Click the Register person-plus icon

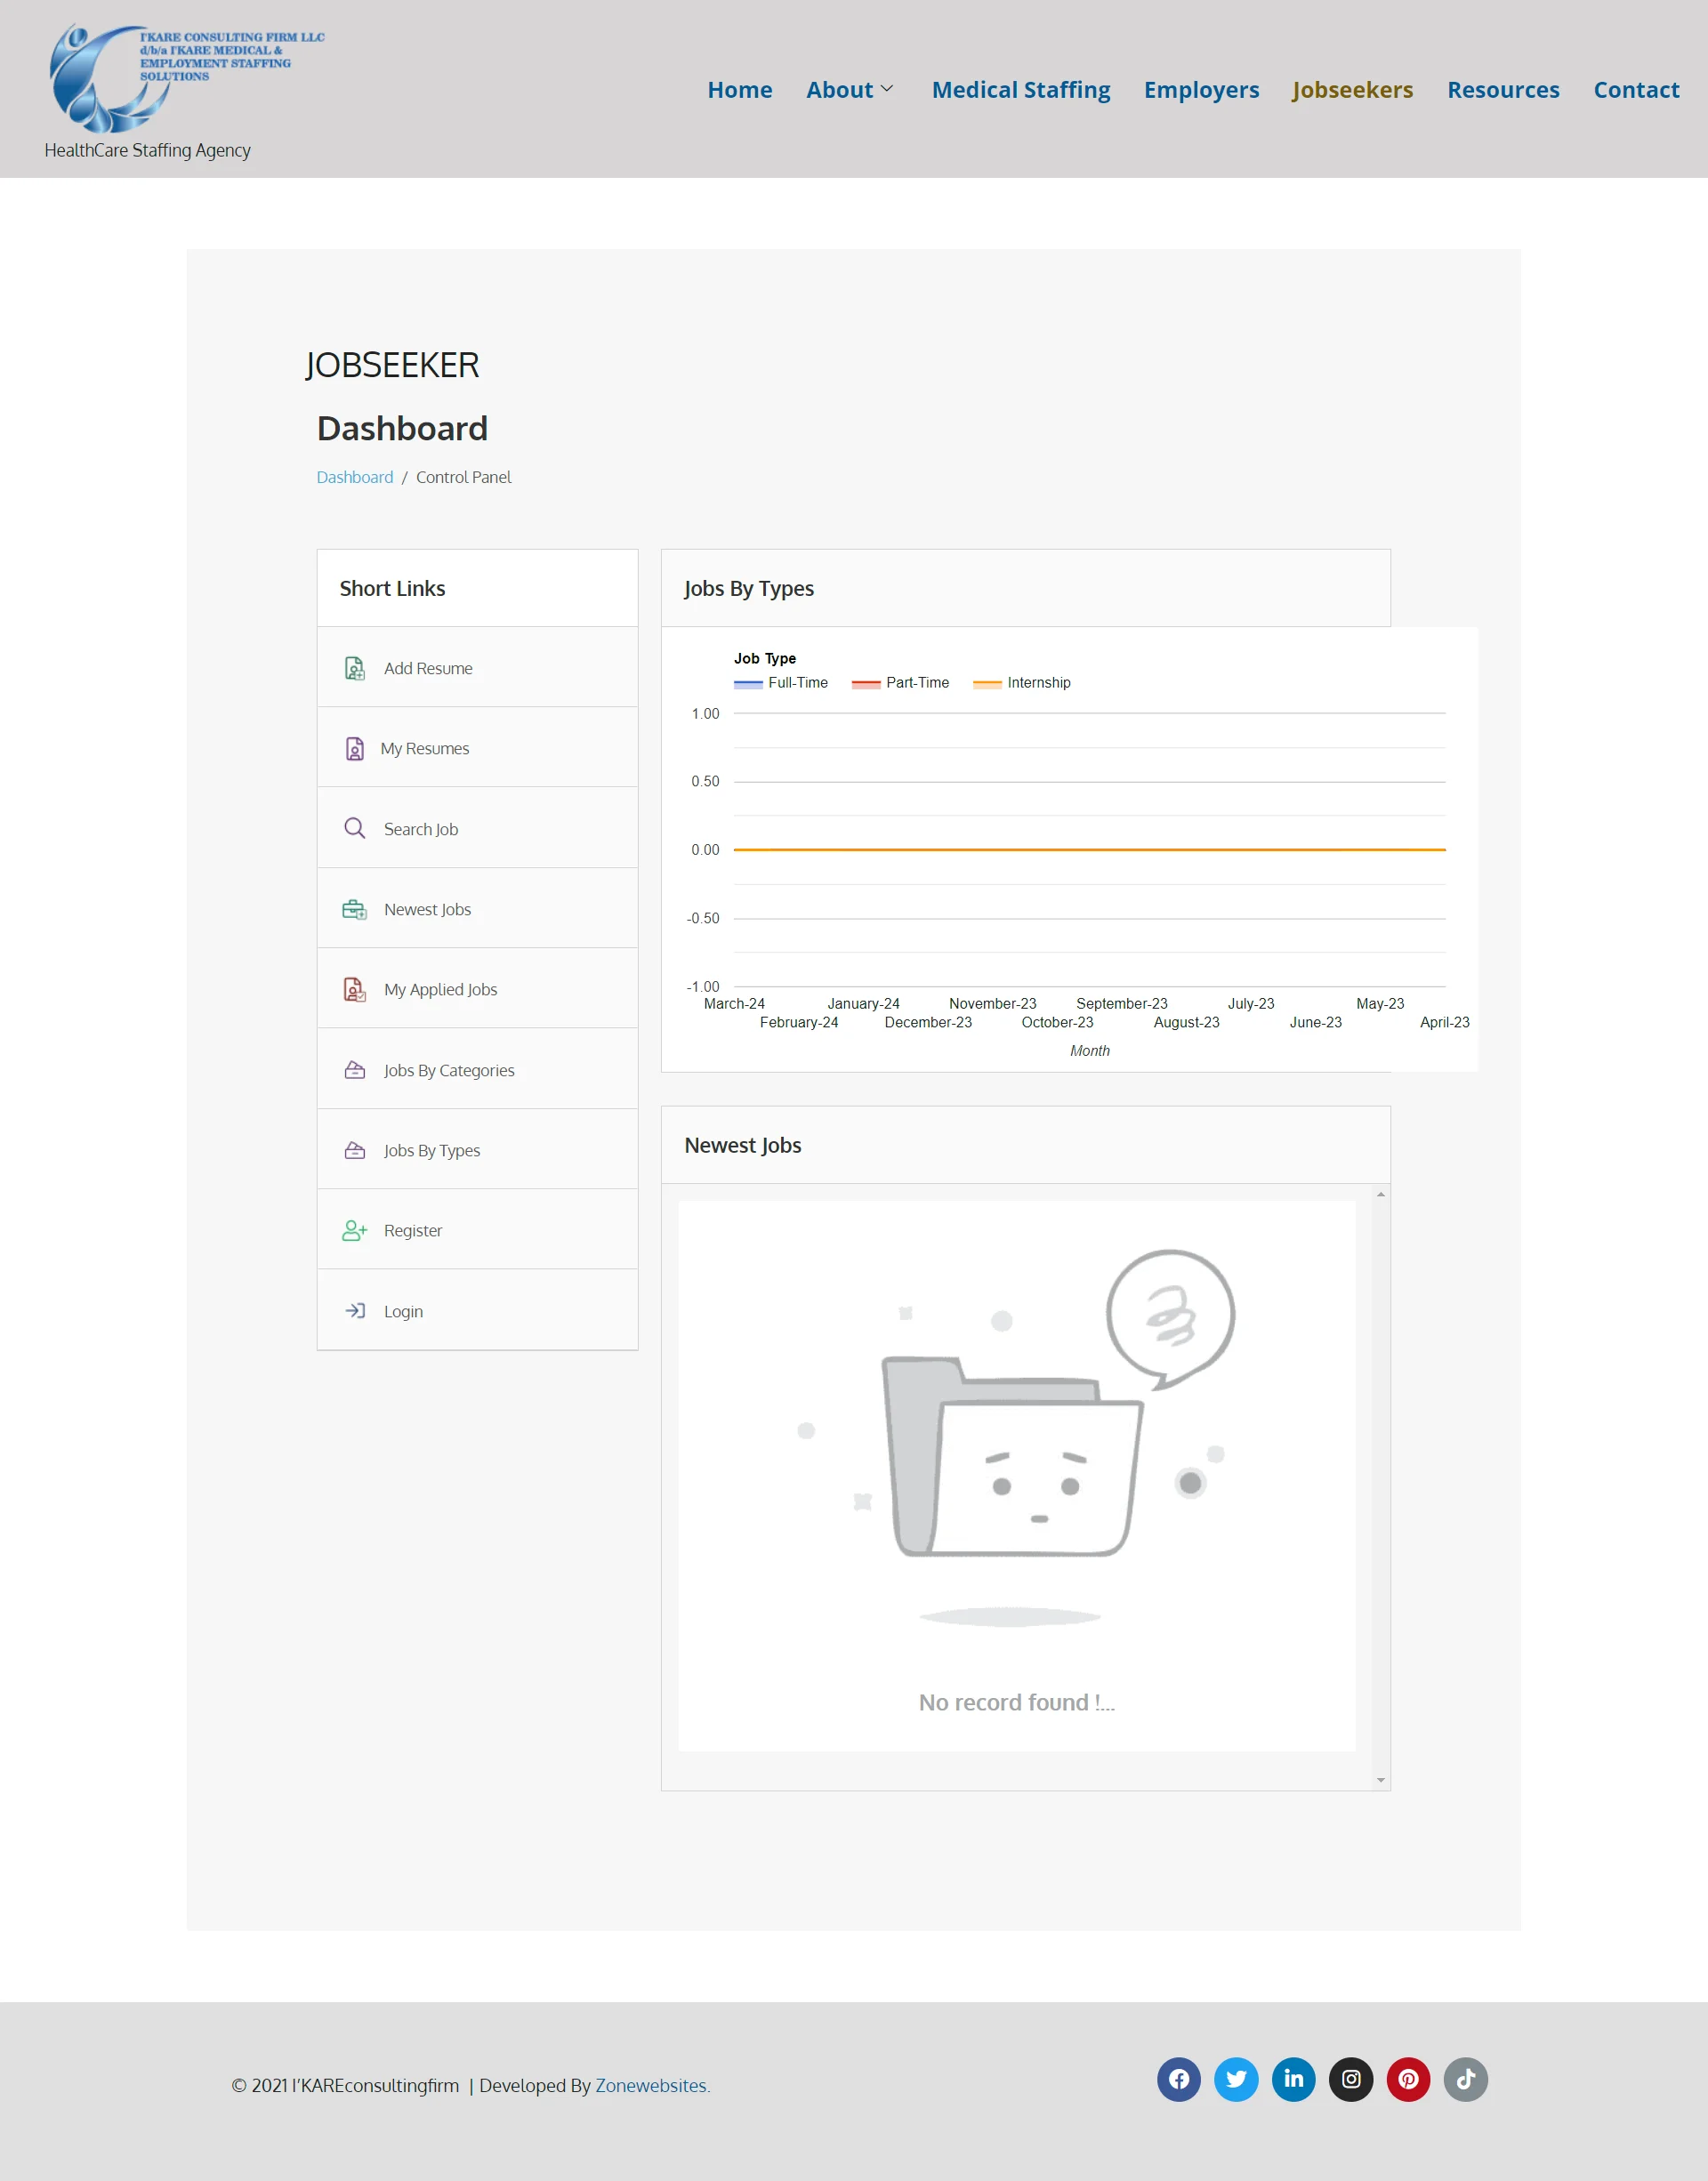pyautogui.click(x=355, y=1230)
